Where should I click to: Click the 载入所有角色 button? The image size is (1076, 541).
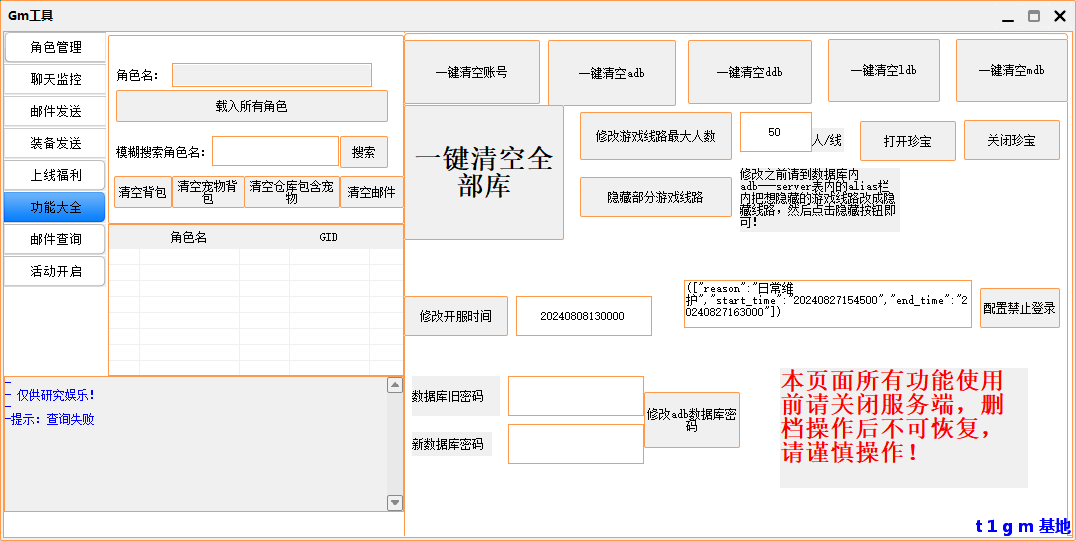pyautogui.click(x=251, y=106)
